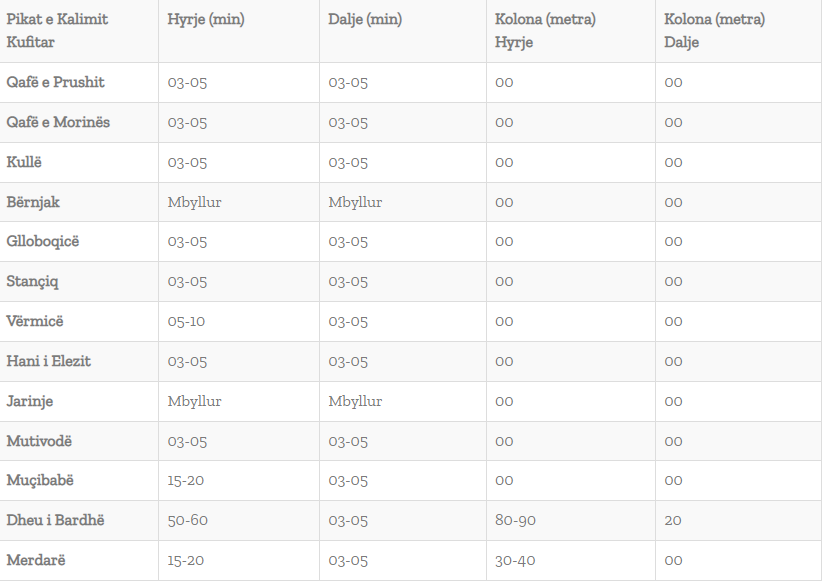Viewport: 822px width, 583px height.
Task: Click the Kolona (metra) Dalje header
Action: coord(714,31)
